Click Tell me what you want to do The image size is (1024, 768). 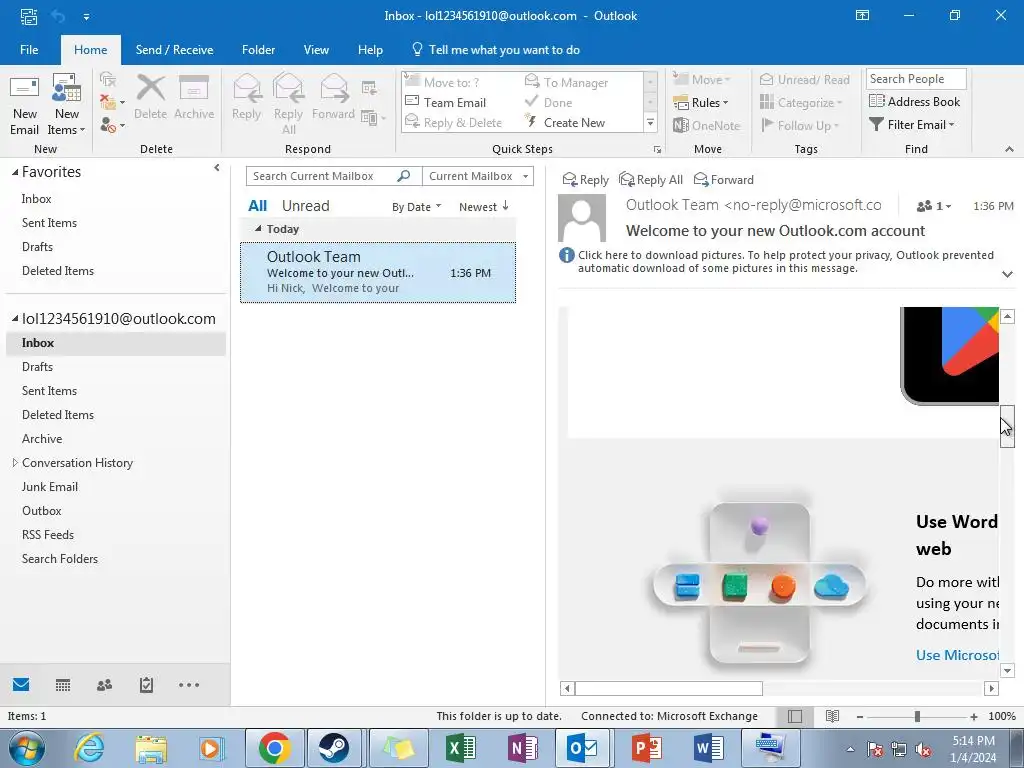click(496, 50)
